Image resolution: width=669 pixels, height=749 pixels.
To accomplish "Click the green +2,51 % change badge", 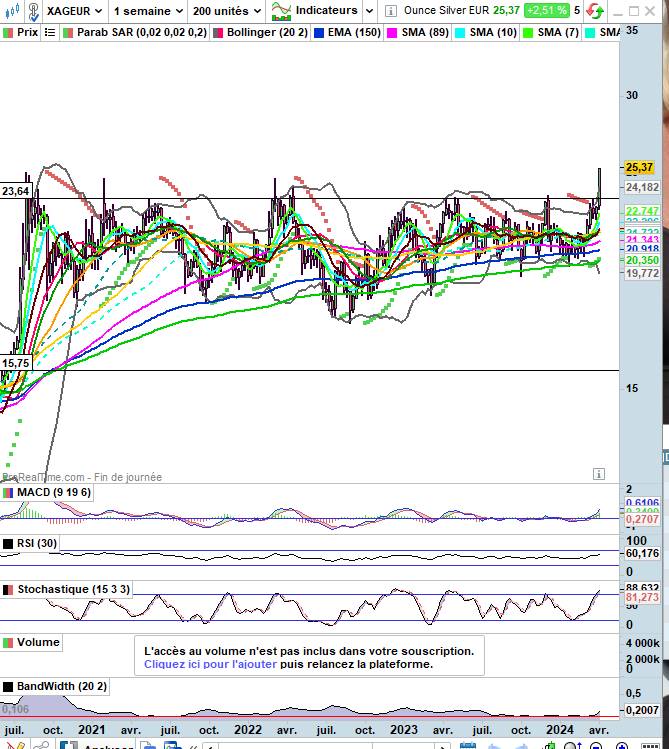I will [x=546, y=11].
